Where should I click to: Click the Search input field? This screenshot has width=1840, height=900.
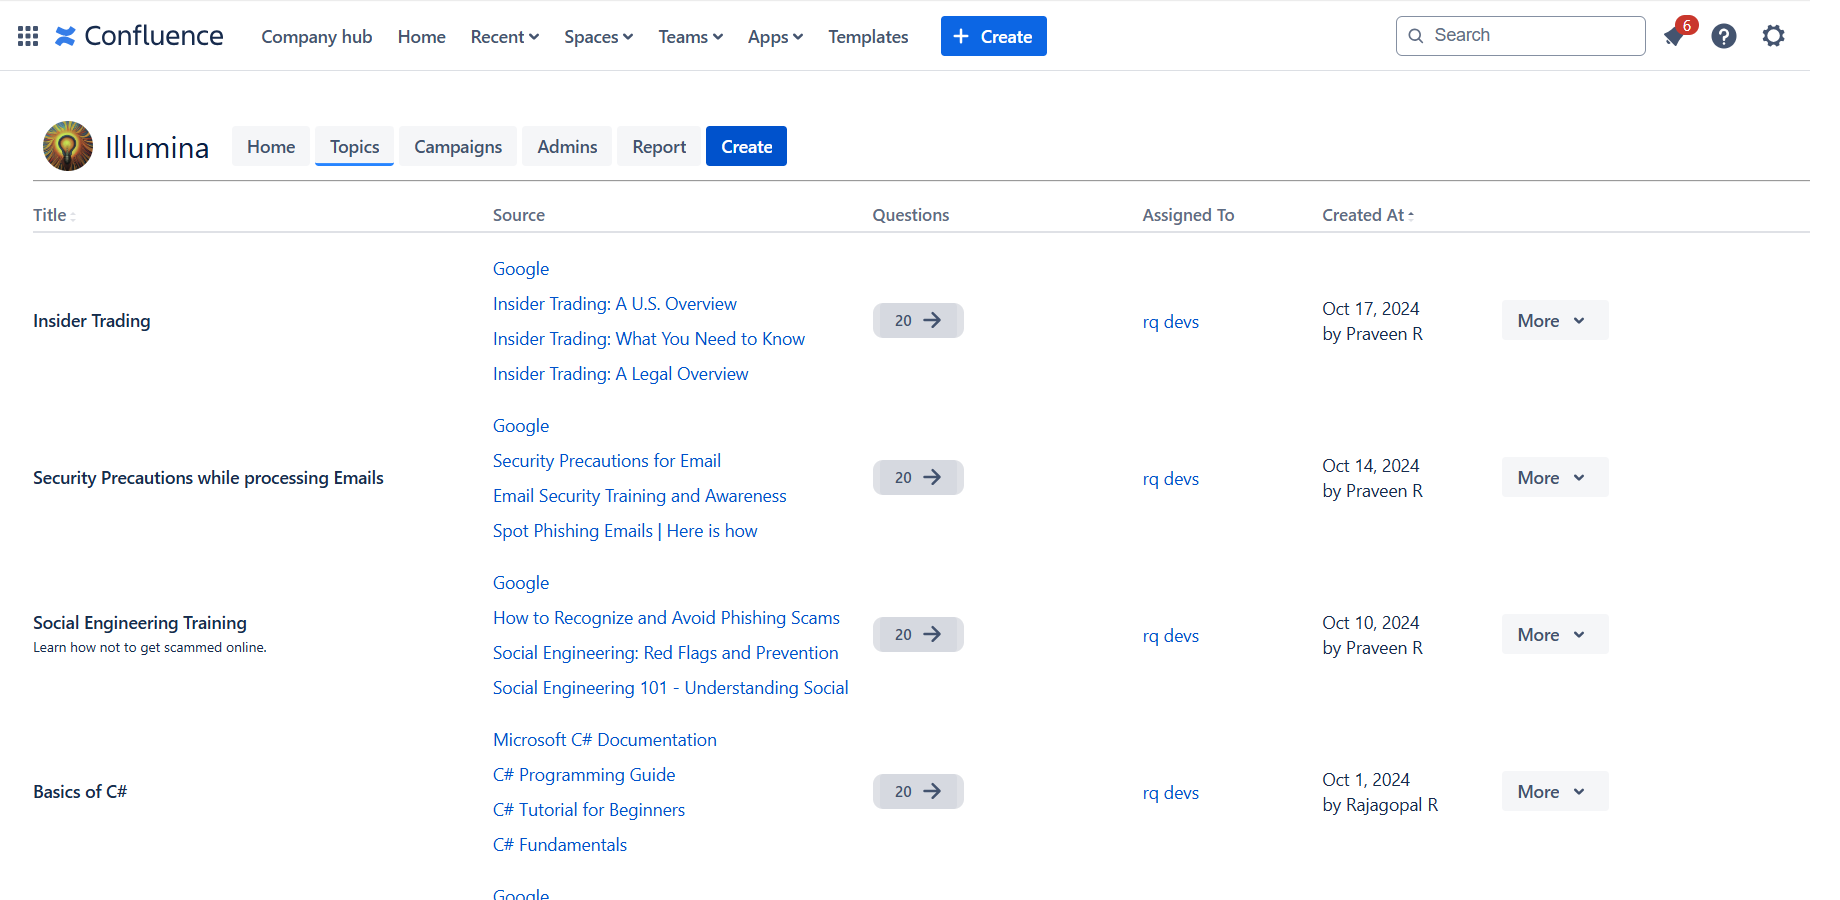click(1530, 36)
